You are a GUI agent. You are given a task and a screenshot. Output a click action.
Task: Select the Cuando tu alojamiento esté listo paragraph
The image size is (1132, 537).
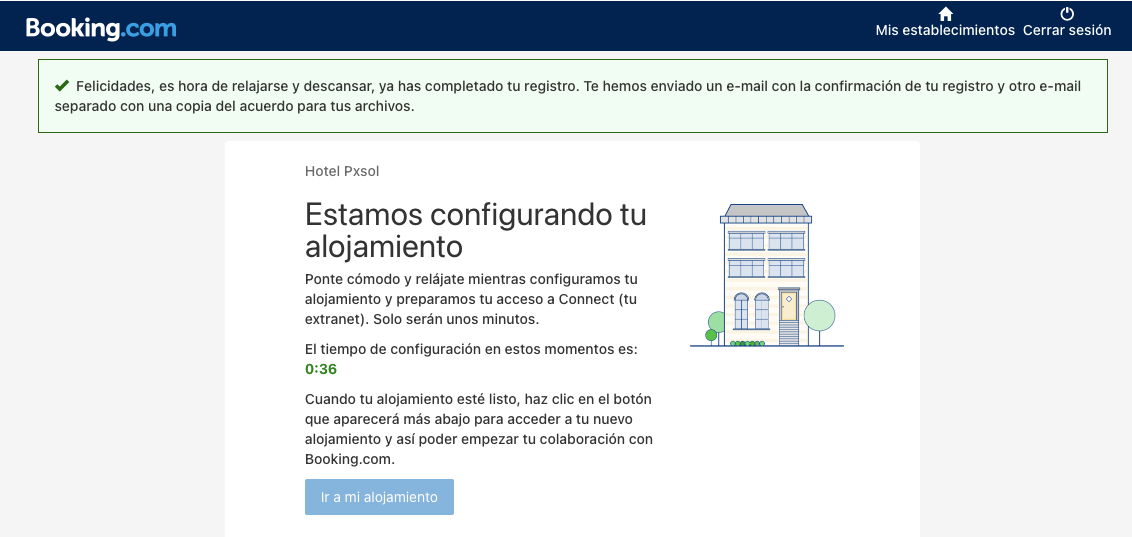point(479,429)
